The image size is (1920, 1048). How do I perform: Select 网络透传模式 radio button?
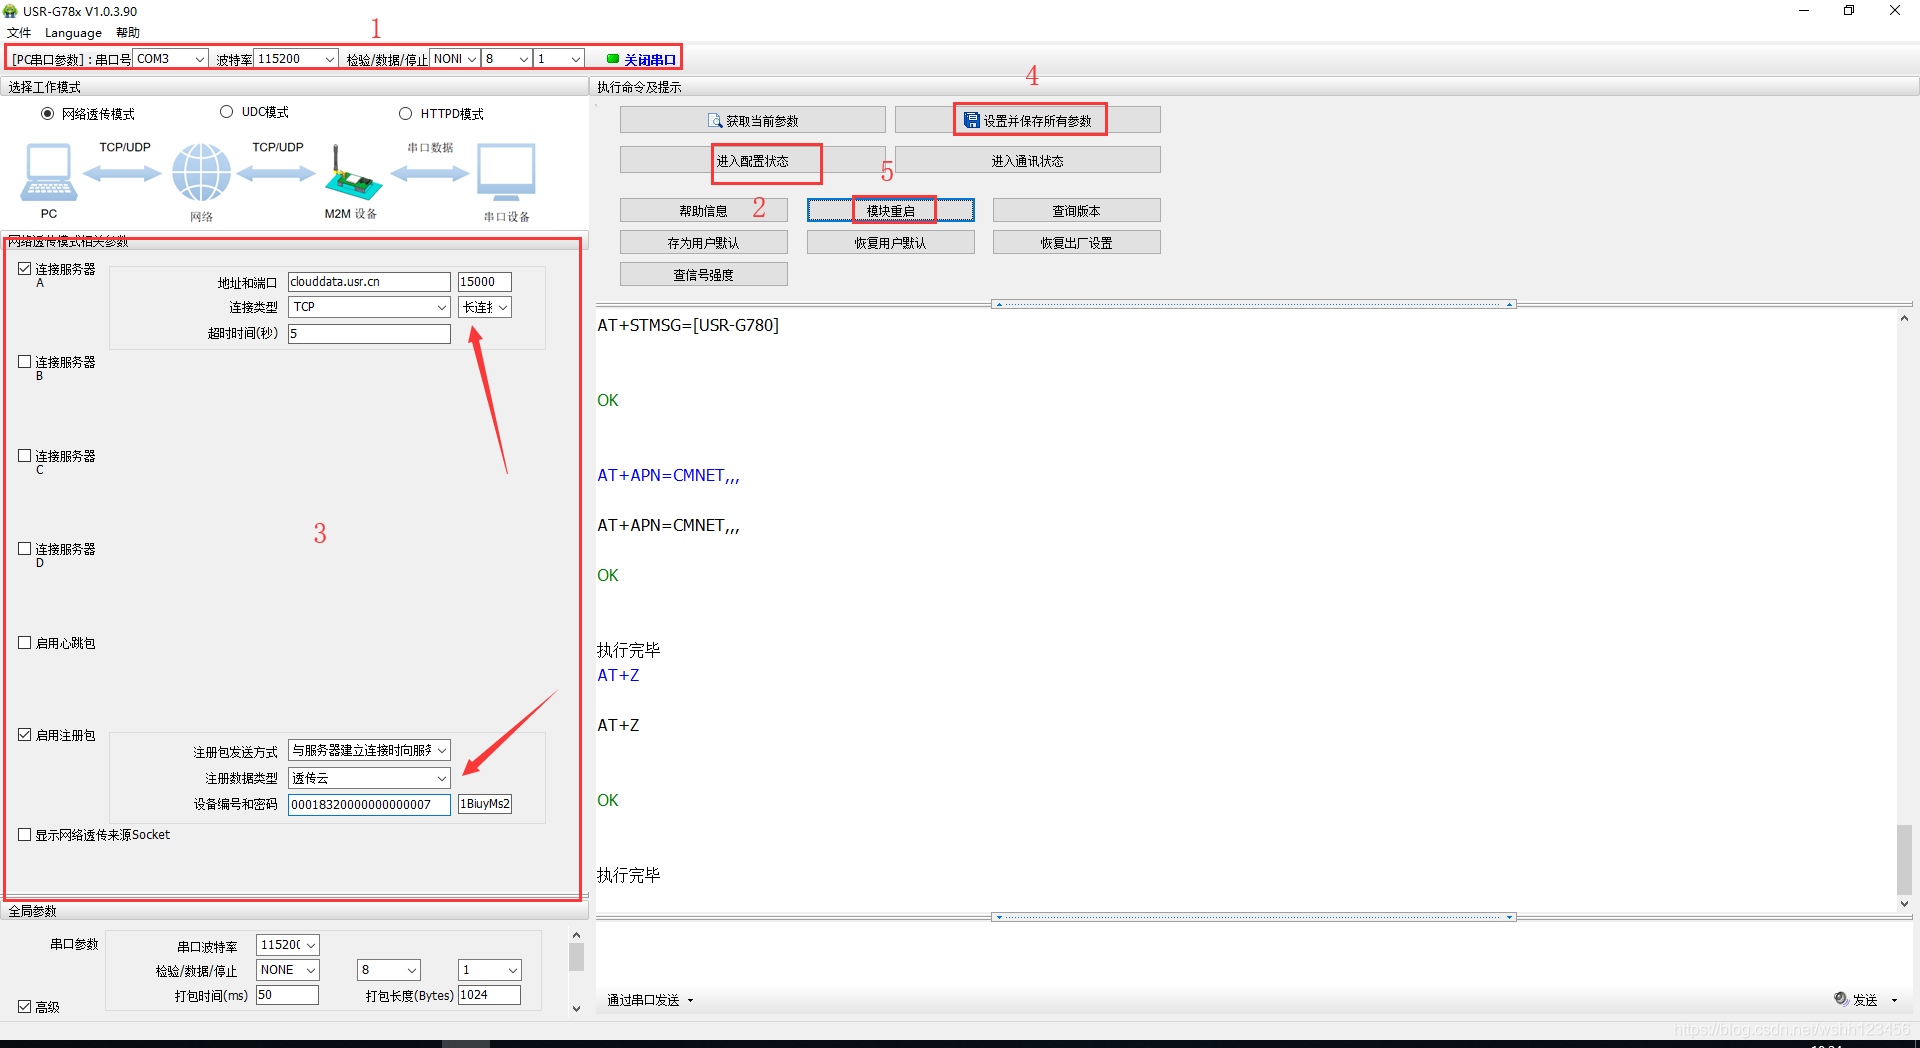pyautogui.click(x=47, y=114)
